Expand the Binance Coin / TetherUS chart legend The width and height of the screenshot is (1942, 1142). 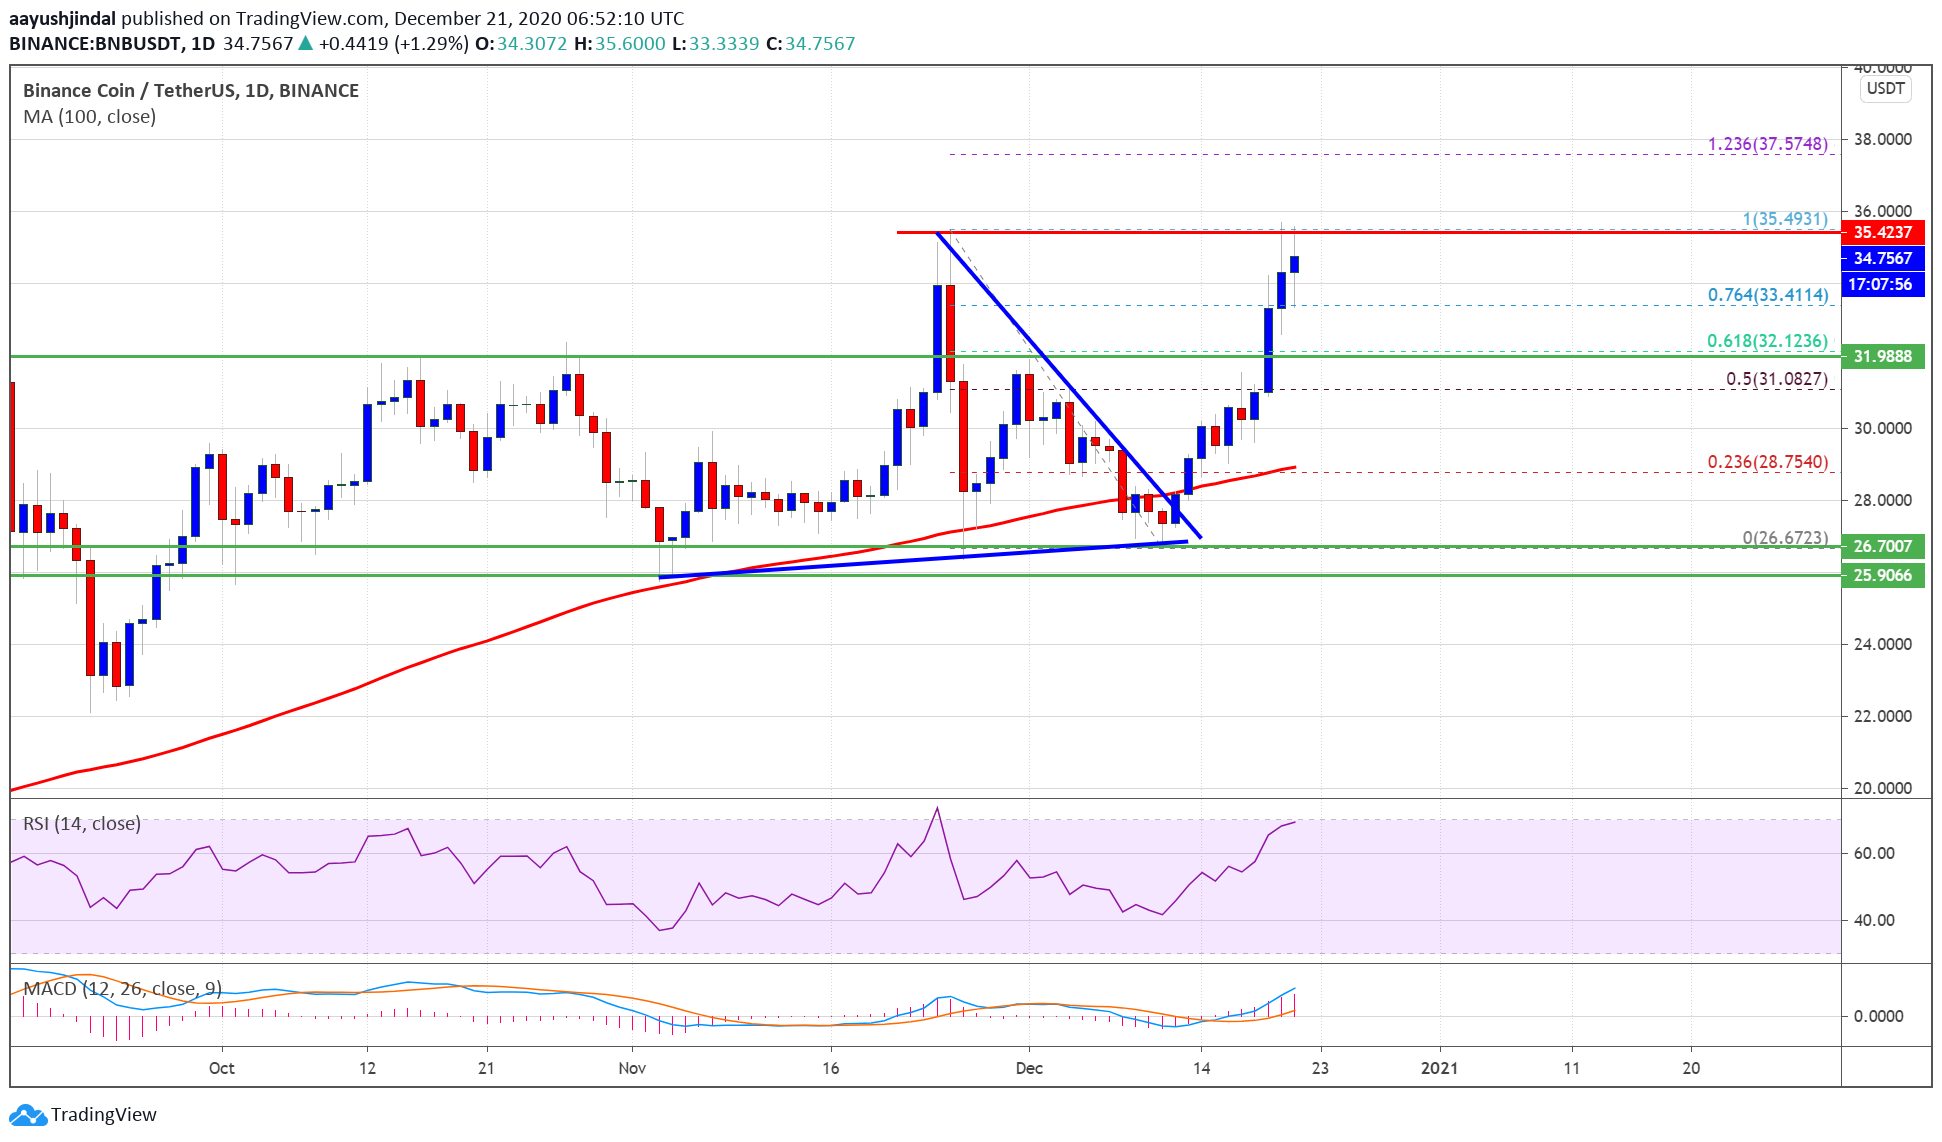click(x=190, y=90)
